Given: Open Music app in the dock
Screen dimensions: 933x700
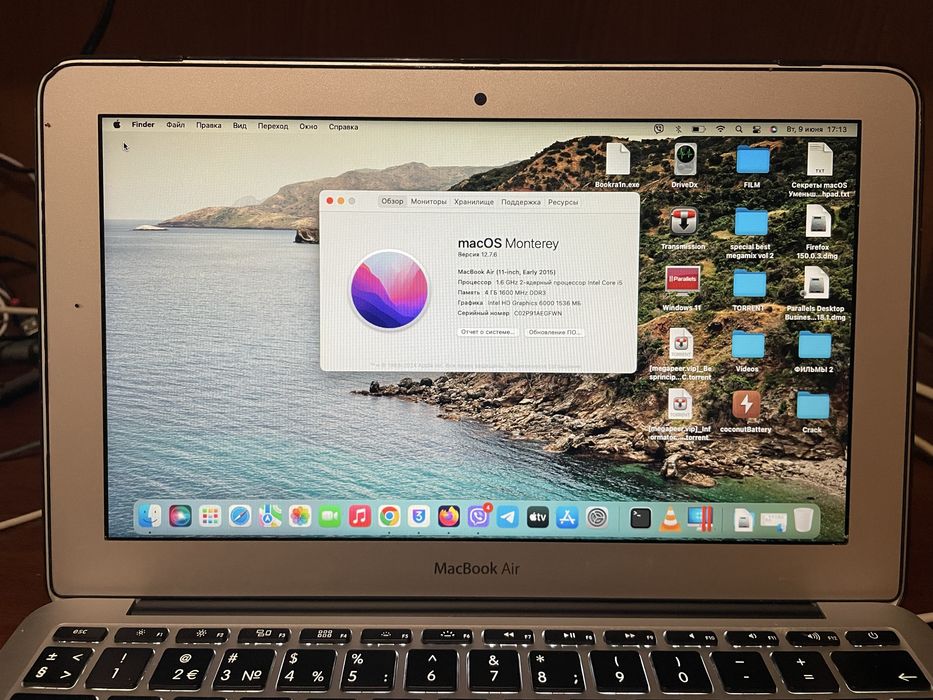Looking at the screenshot, I should 359,516.
